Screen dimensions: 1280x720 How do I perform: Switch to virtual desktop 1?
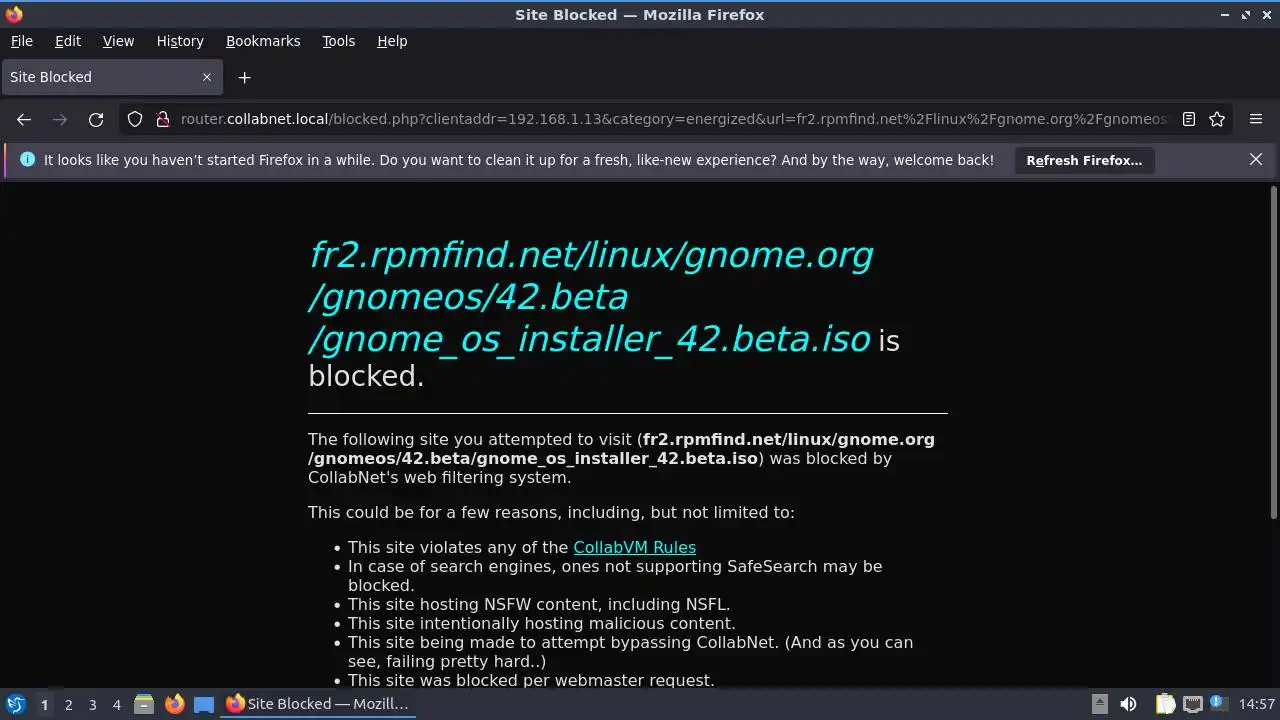pyautogui.click(x=44, y=705)
